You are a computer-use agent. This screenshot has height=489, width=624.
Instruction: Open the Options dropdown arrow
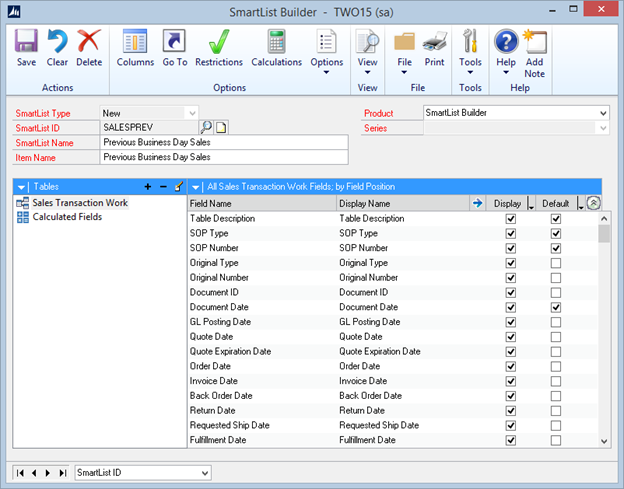pyautogui.click(x=326, y=72)
